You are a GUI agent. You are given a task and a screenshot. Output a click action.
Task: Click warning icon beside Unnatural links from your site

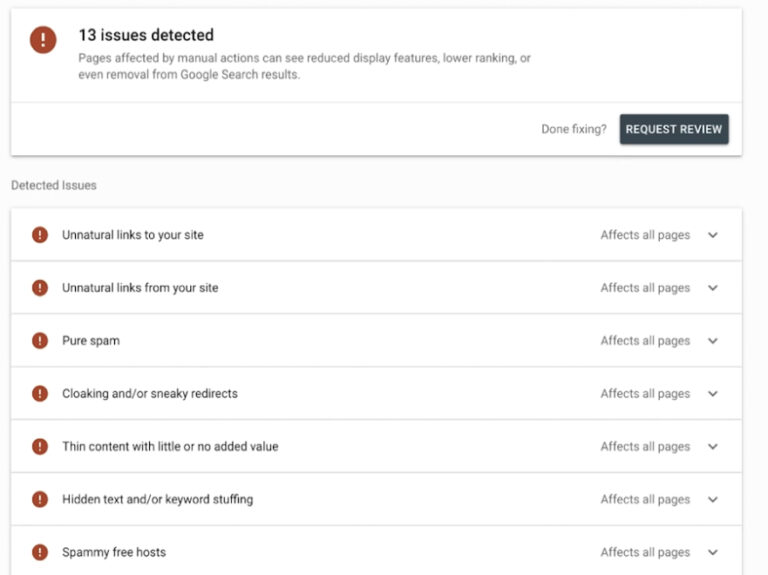[40, 288]
